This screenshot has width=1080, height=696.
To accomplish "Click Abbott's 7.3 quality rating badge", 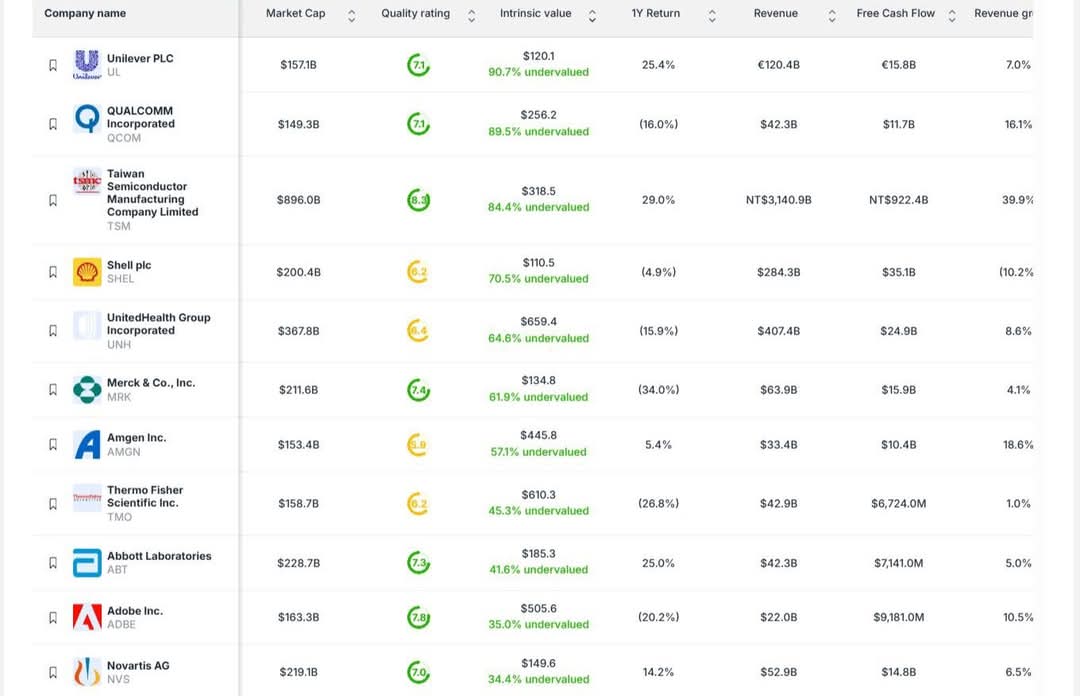I will click(x=418, y=563).
